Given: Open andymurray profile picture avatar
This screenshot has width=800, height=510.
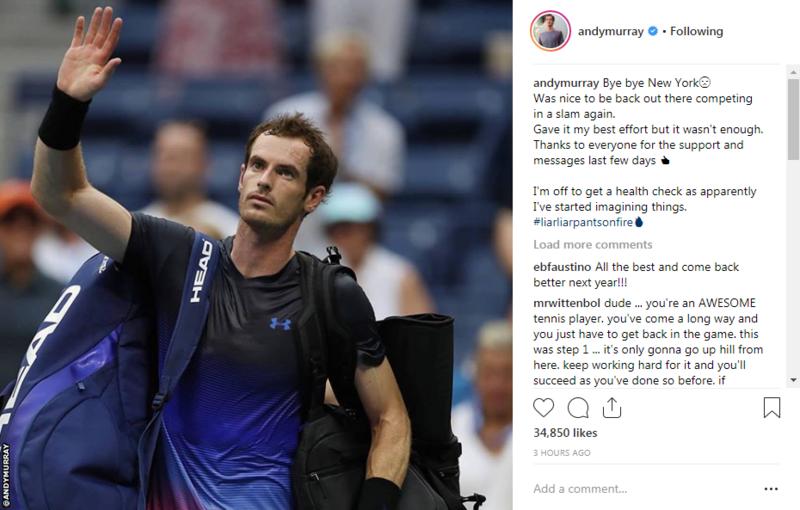Looking at the screenshot, I should pyautogui.click(x=551, y=31).
